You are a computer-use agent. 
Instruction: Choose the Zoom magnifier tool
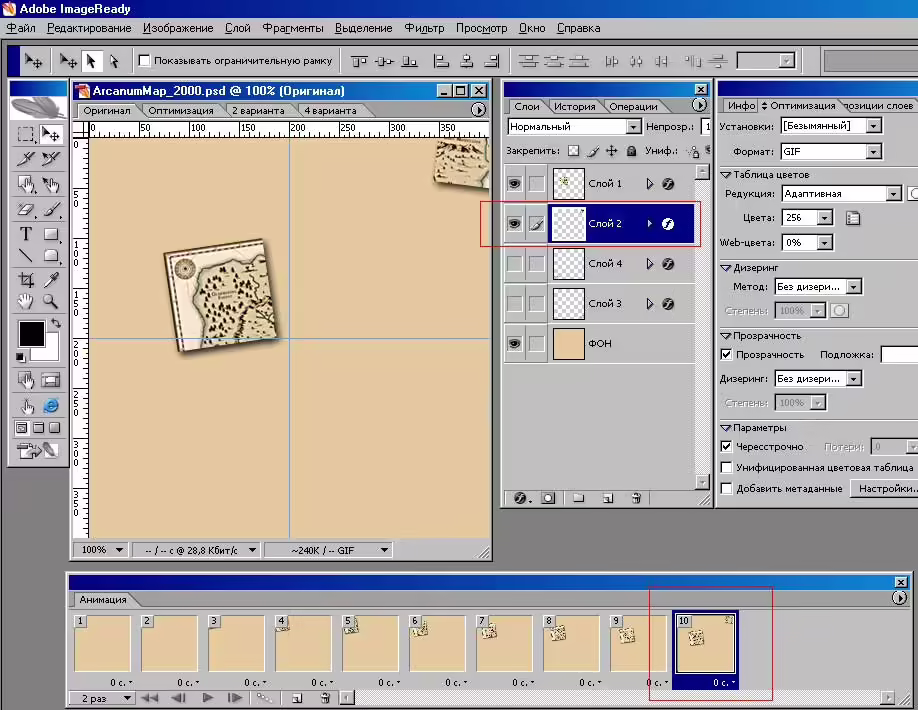[51, 301]
